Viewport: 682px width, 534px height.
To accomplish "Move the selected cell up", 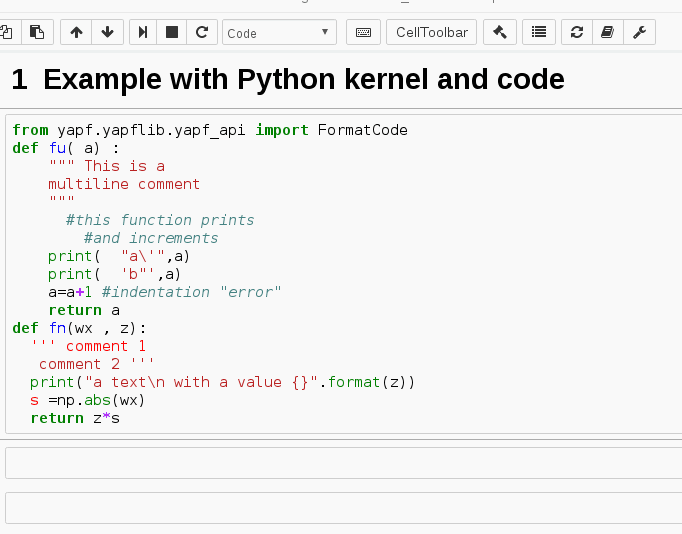I will click(x=76, y=32).
